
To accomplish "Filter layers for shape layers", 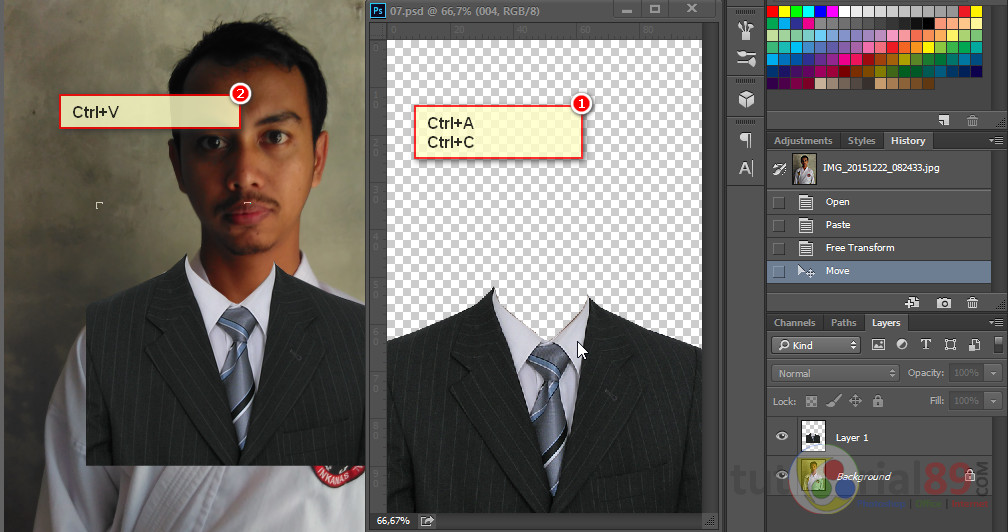I will (950, 345).
